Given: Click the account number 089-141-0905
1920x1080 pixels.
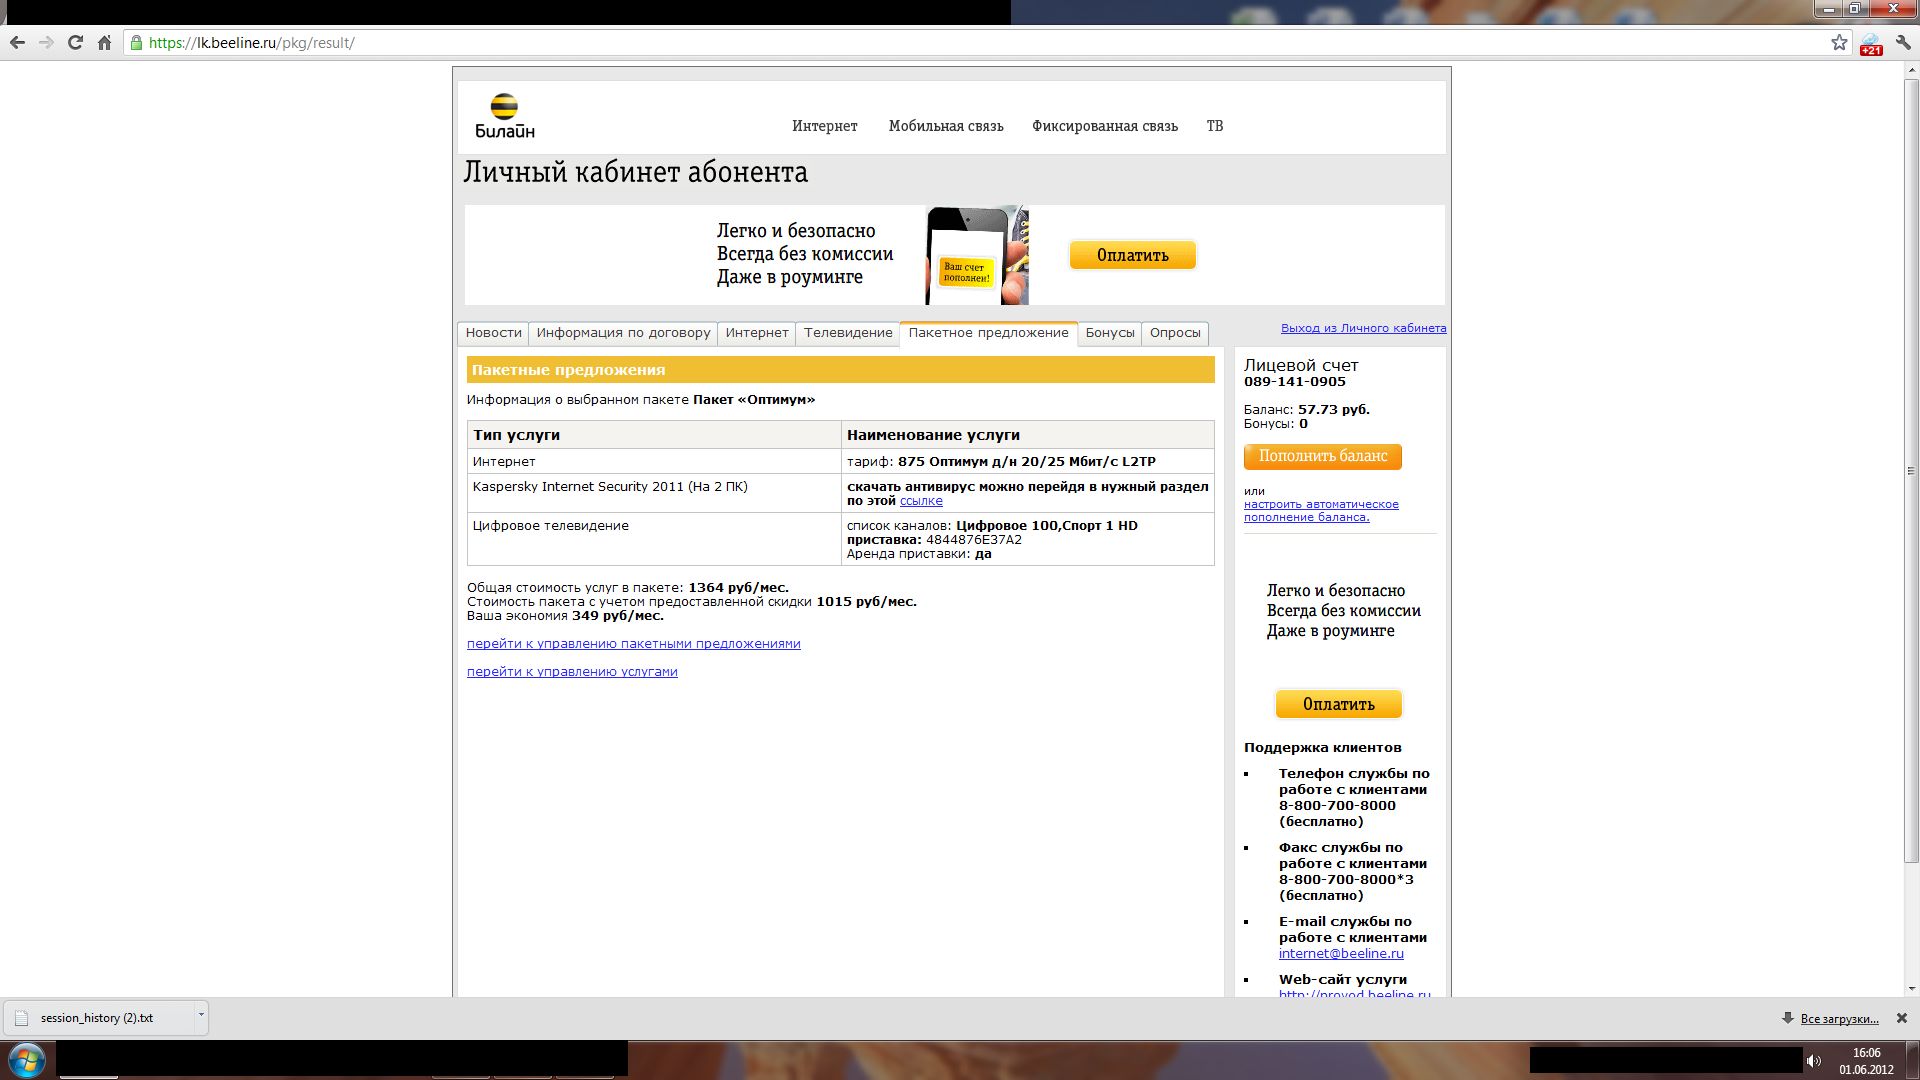Looking at the screenshot, I should 1295,382.
